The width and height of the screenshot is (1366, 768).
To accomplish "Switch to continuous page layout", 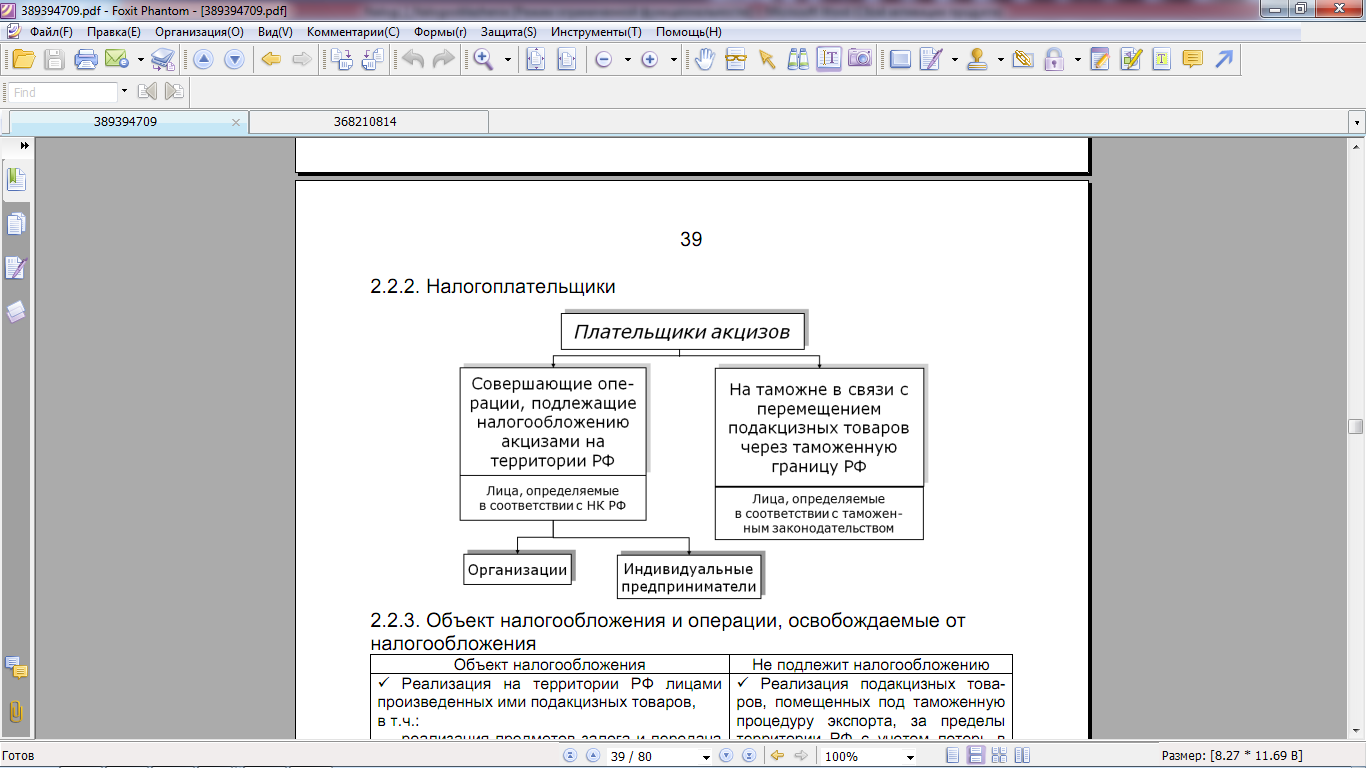I will click(976, 756).
